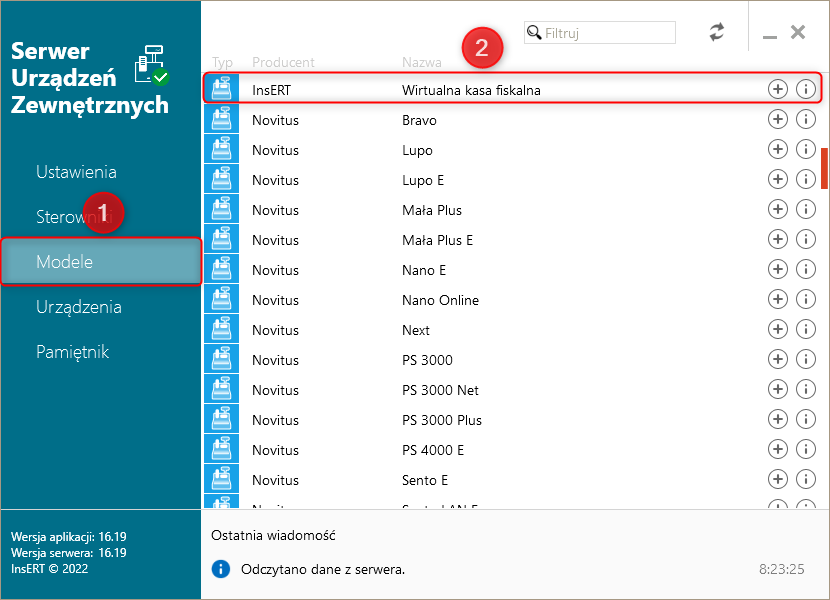Open info for PS 3000

(x=806, y=359)
